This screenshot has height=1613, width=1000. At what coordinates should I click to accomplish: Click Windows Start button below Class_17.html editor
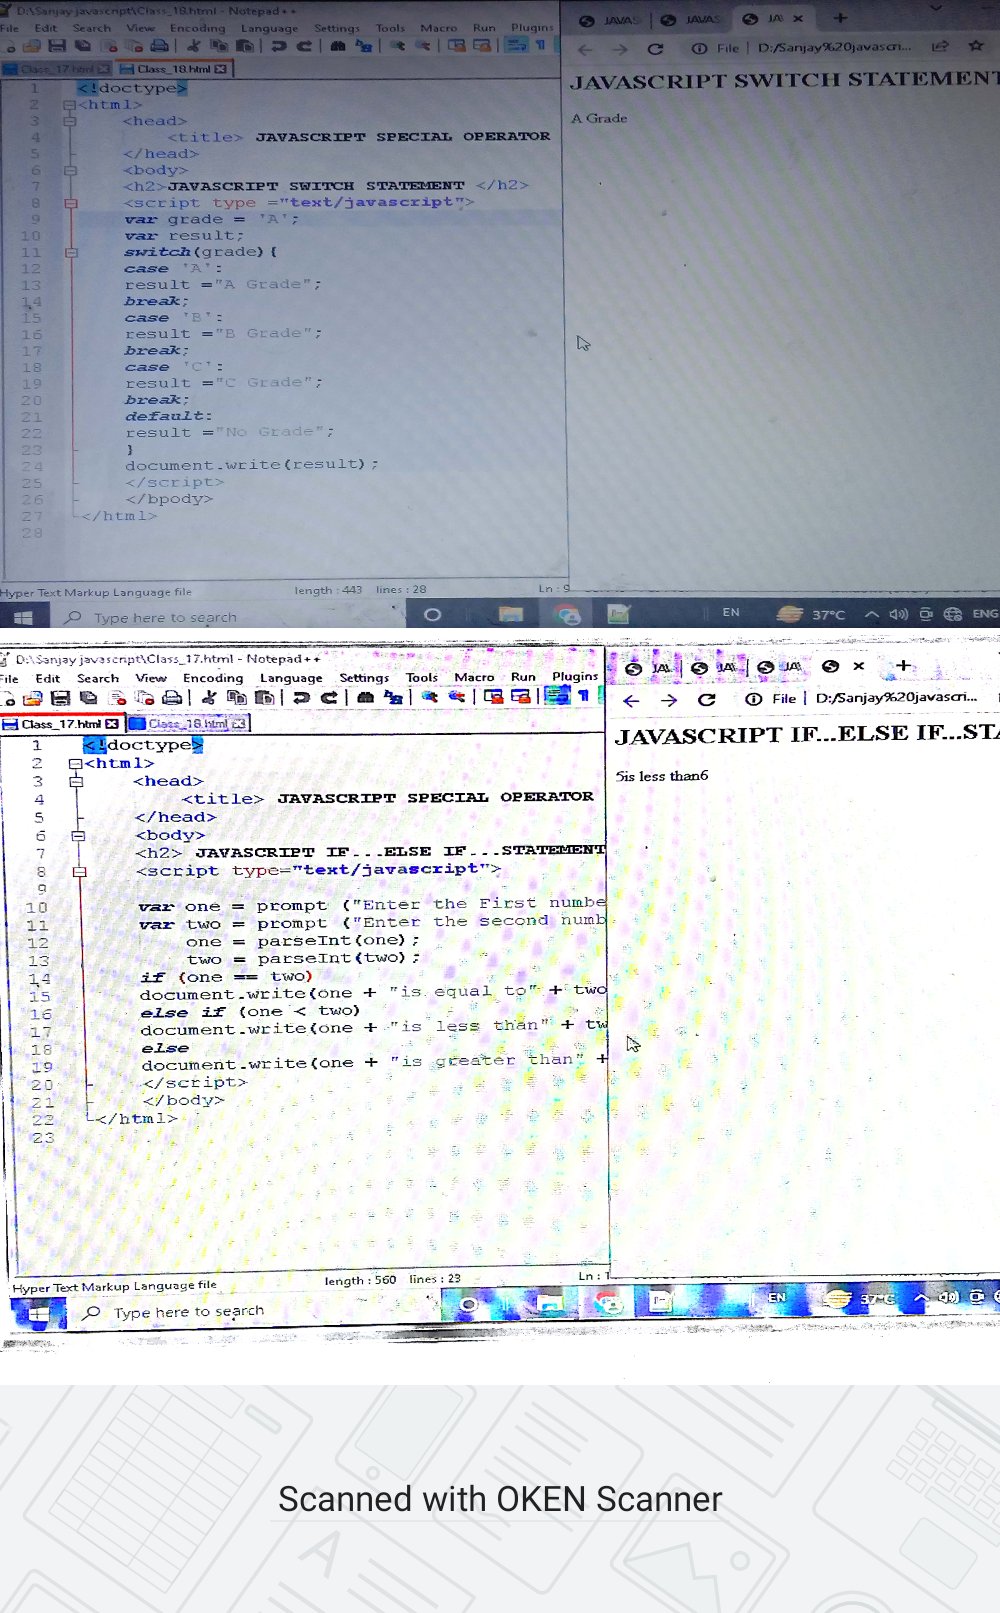[x=39, y=1312]
